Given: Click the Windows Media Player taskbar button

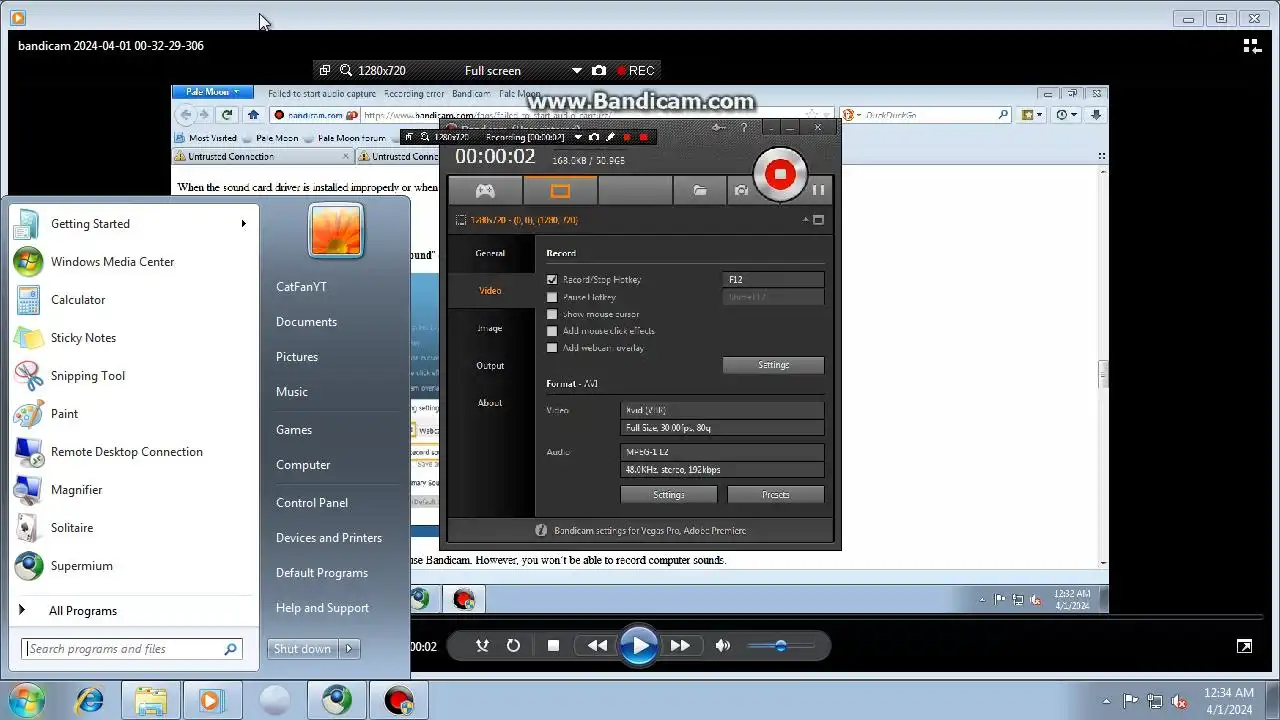Looking at the screenshot, I should [x=211, y=700].
